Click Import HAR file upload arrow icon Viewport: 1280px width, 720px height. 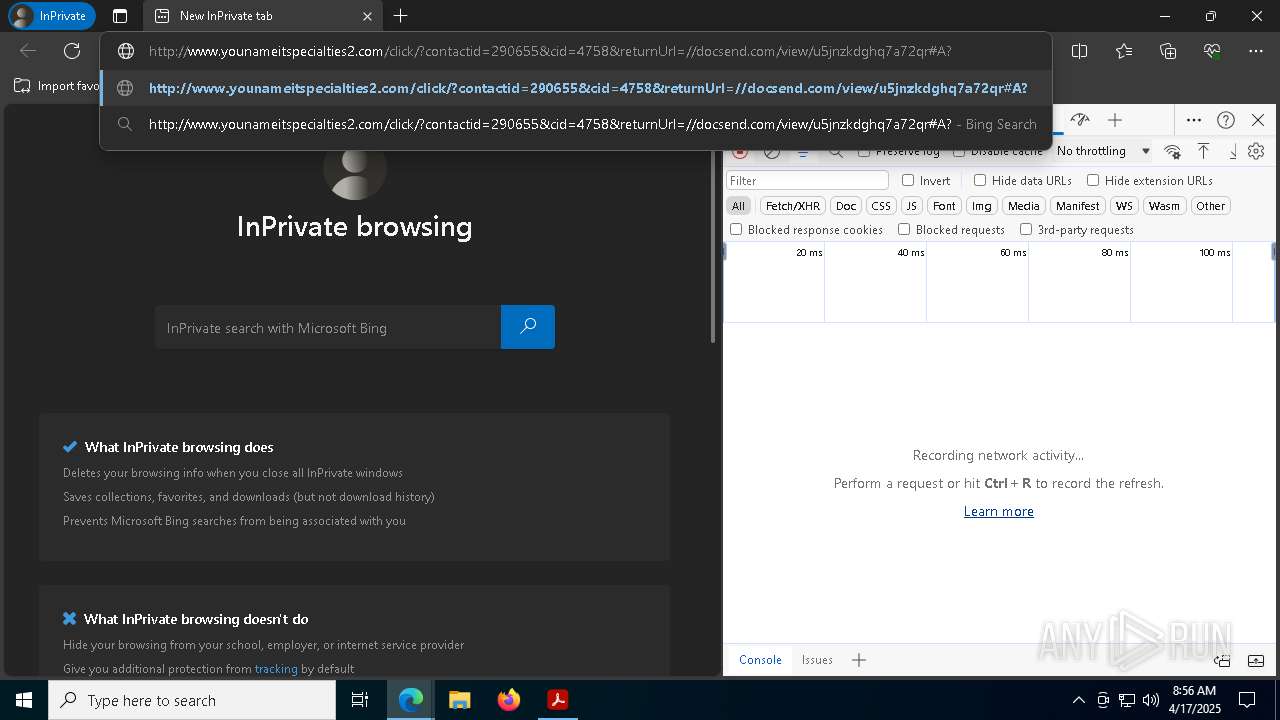coord(1204,151)
